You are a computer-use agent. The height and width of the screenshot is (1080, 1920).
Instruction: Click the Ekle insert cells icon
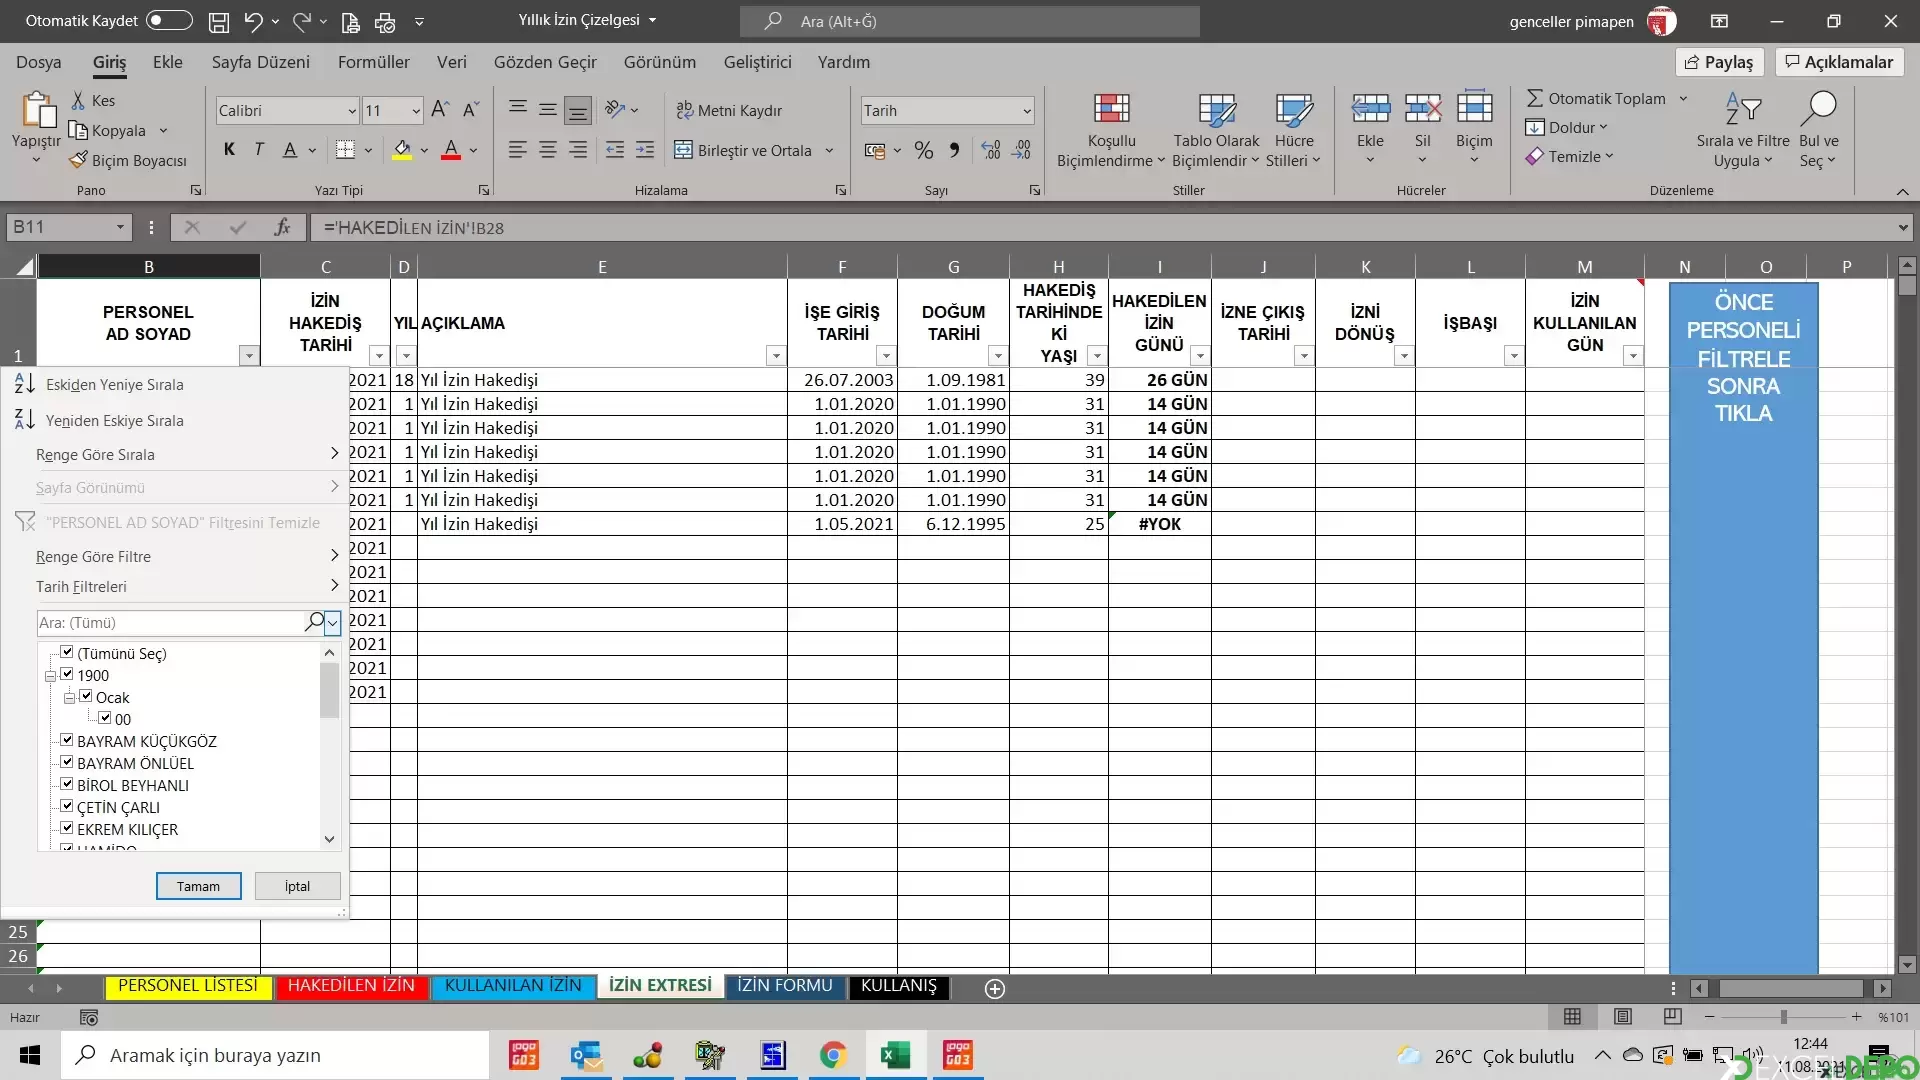click(x=1371, y=108)
